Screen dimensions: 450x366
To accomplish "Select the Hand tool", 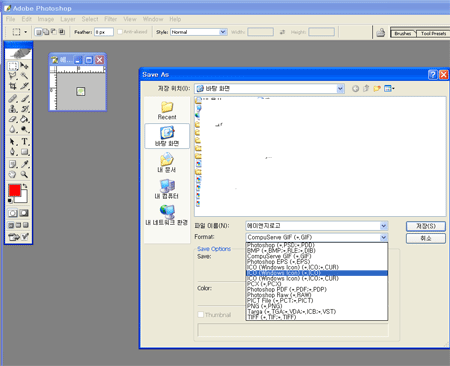I will [13, 174].
